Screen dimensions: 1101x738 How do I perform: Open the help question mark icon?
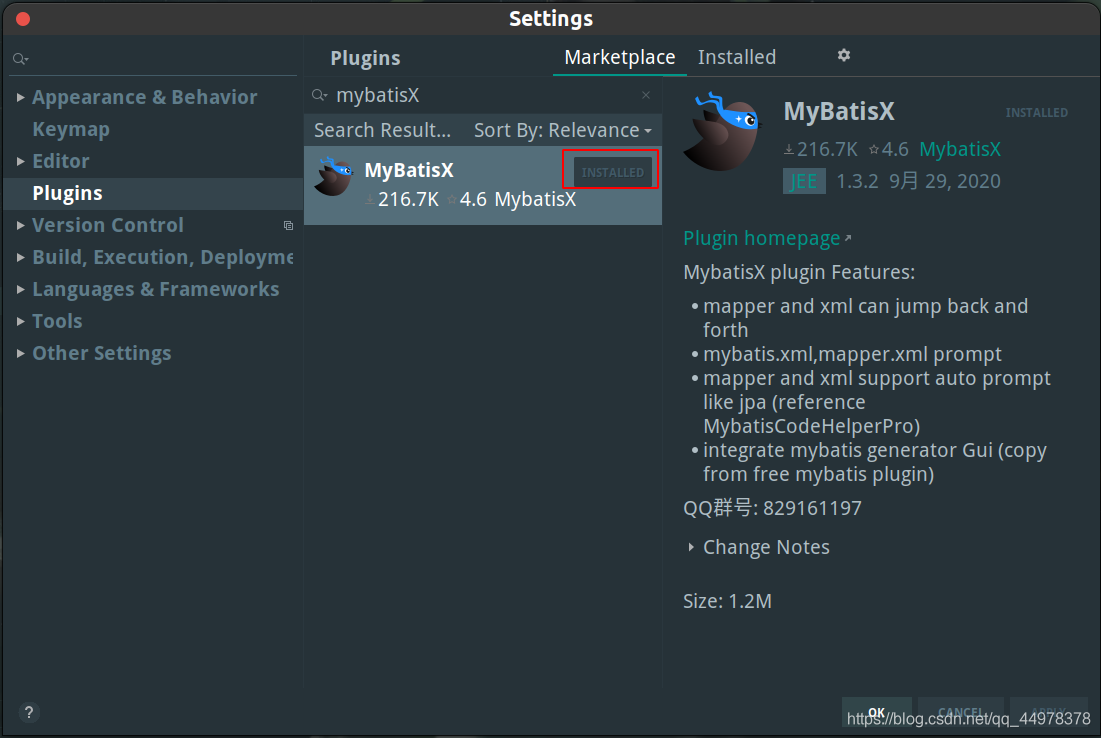click(x=29, y=713)
